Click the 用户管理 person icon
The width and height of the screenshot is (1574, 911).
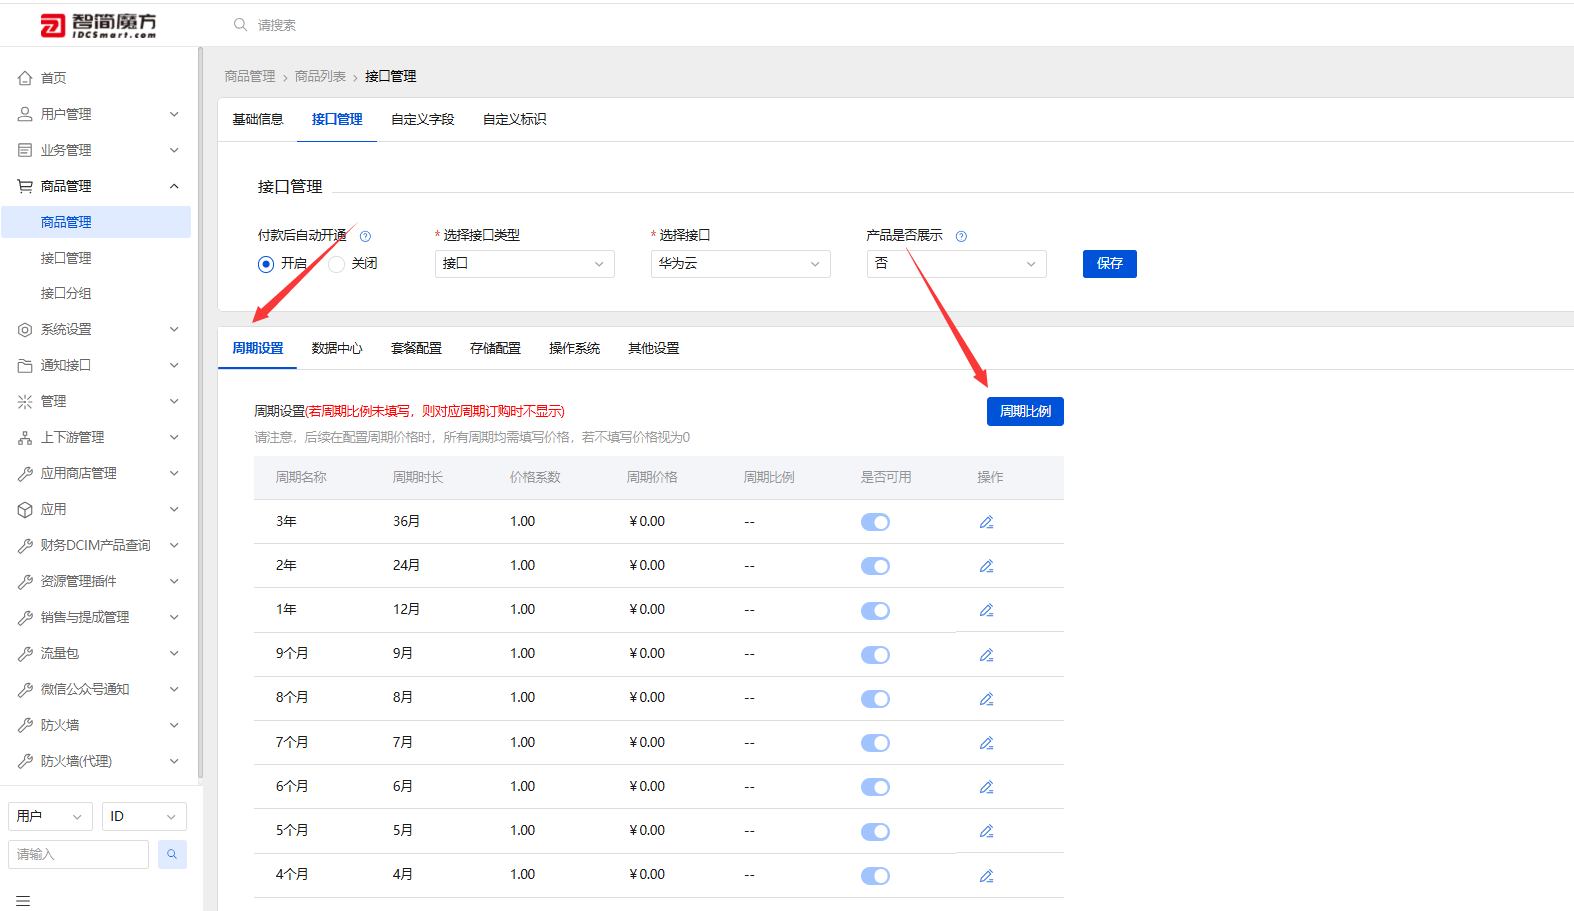coord(25,114)
